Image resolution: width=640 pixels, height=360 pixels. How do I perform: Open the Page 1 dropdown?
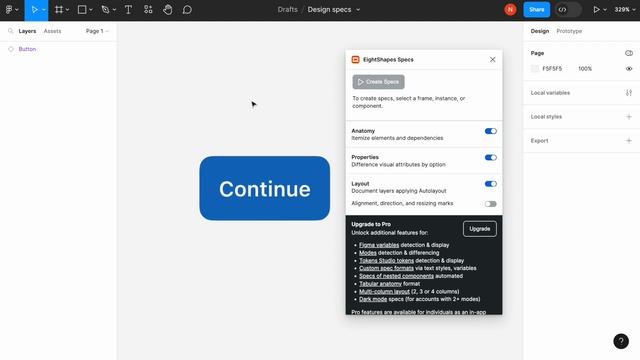coord(97,31)
